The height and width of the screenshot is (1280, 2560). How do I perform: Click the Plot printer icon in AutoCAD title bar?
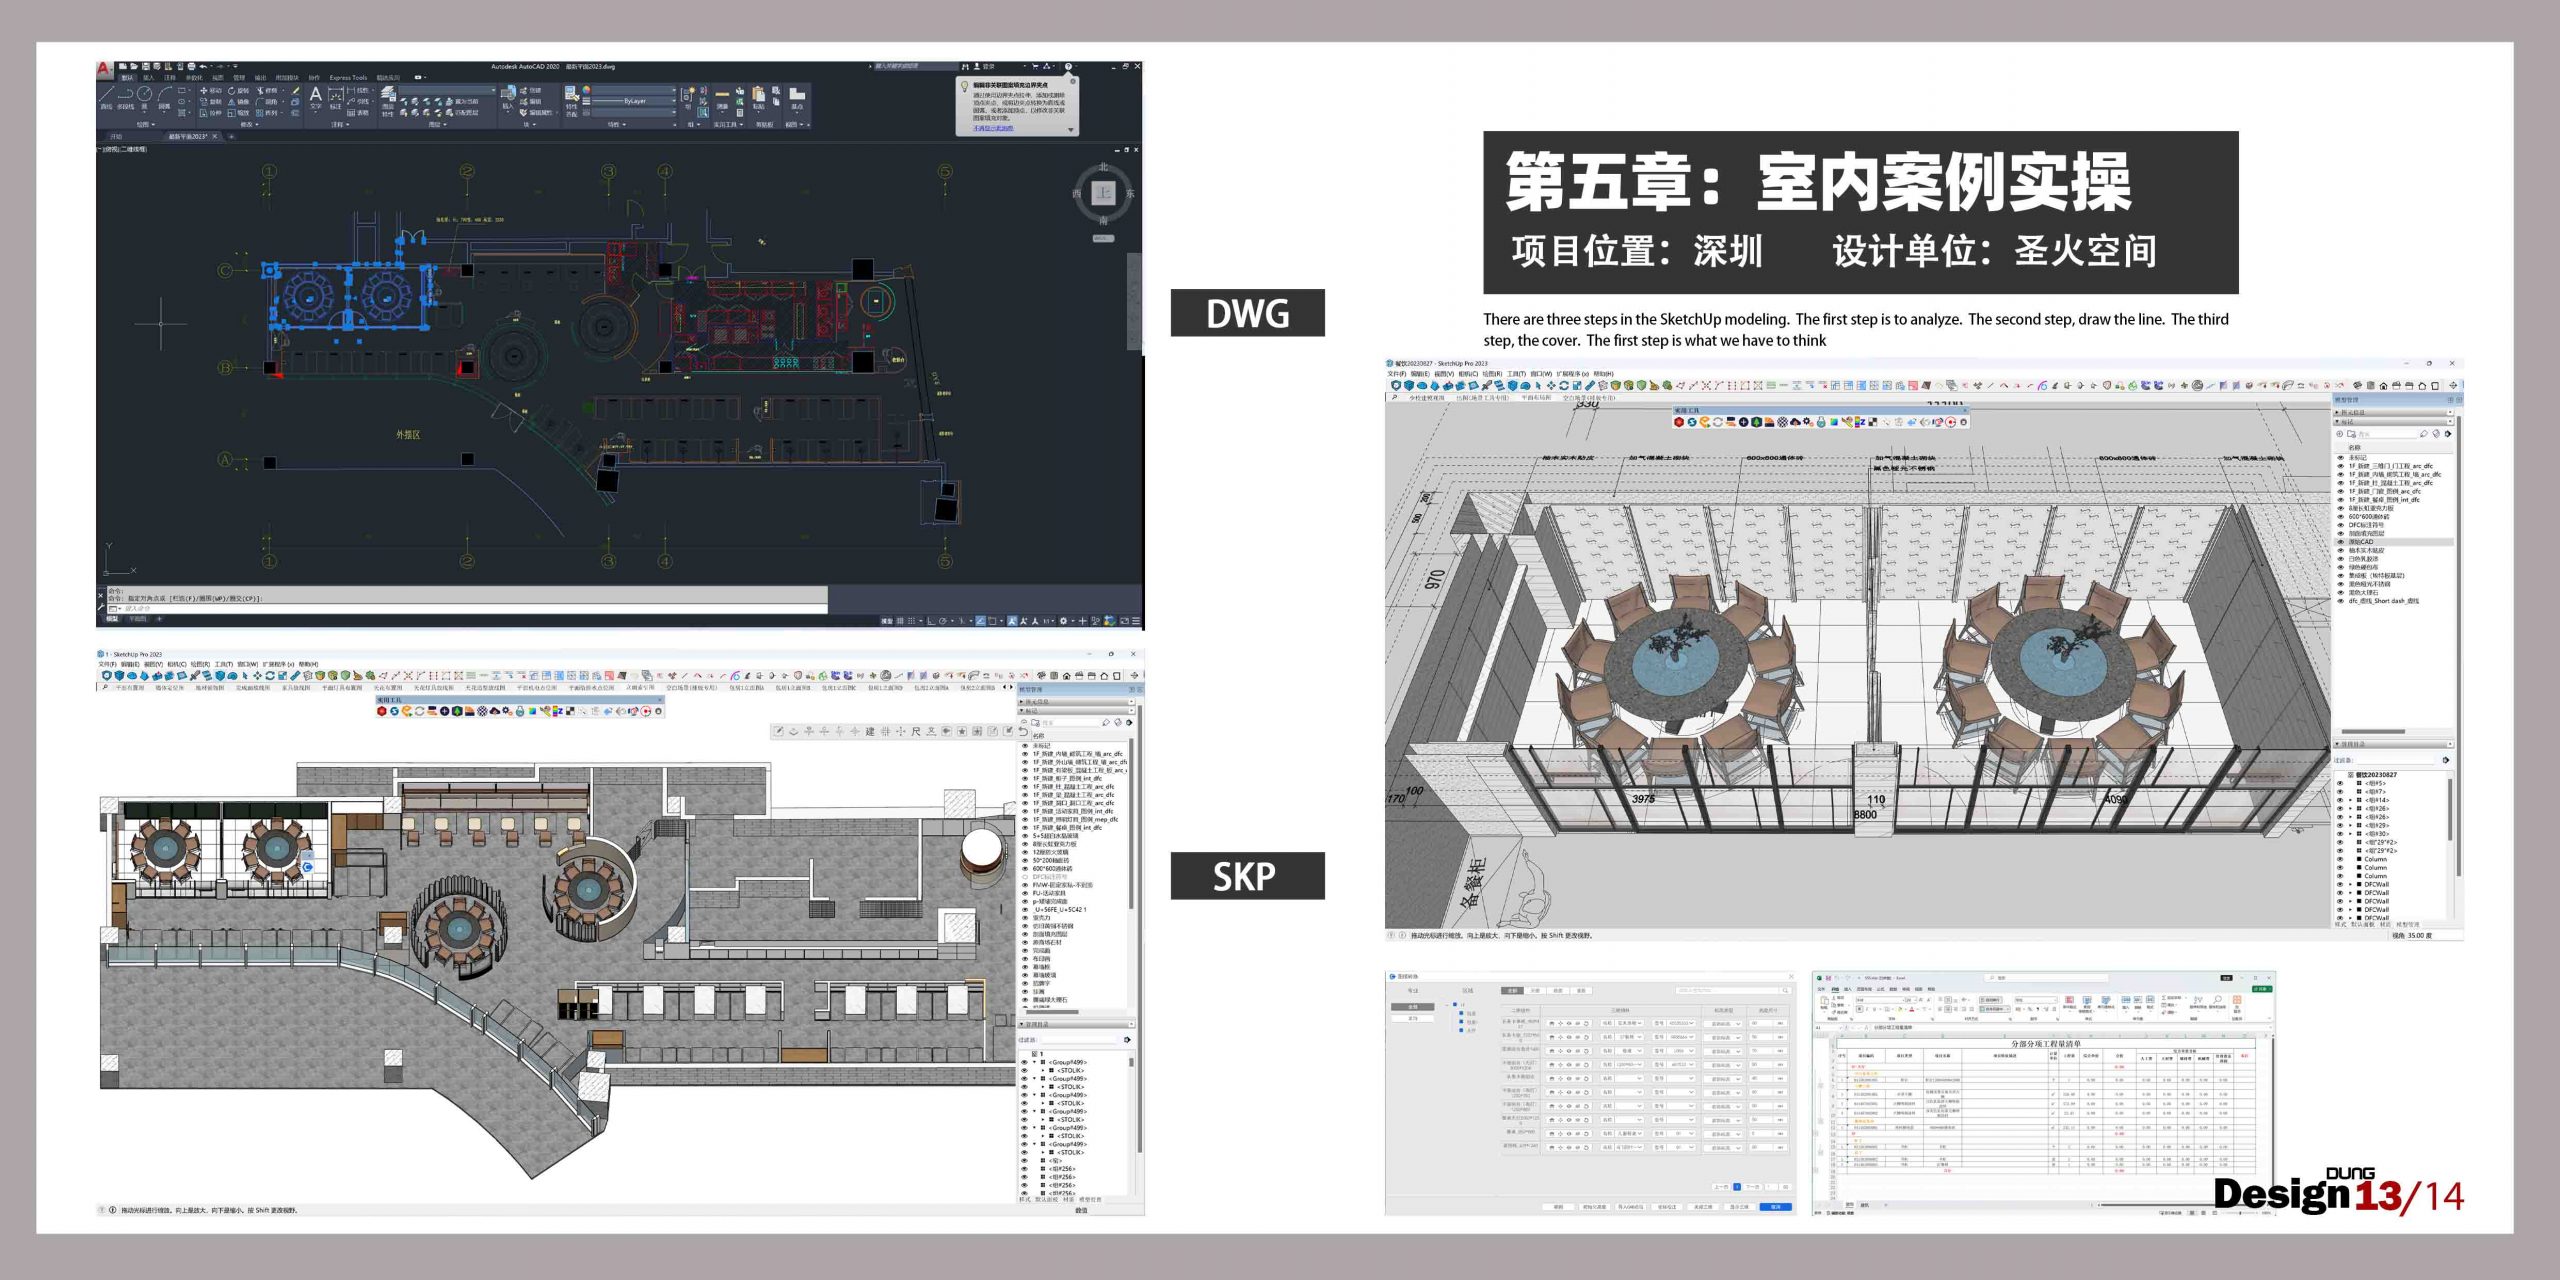pos(192,66)
